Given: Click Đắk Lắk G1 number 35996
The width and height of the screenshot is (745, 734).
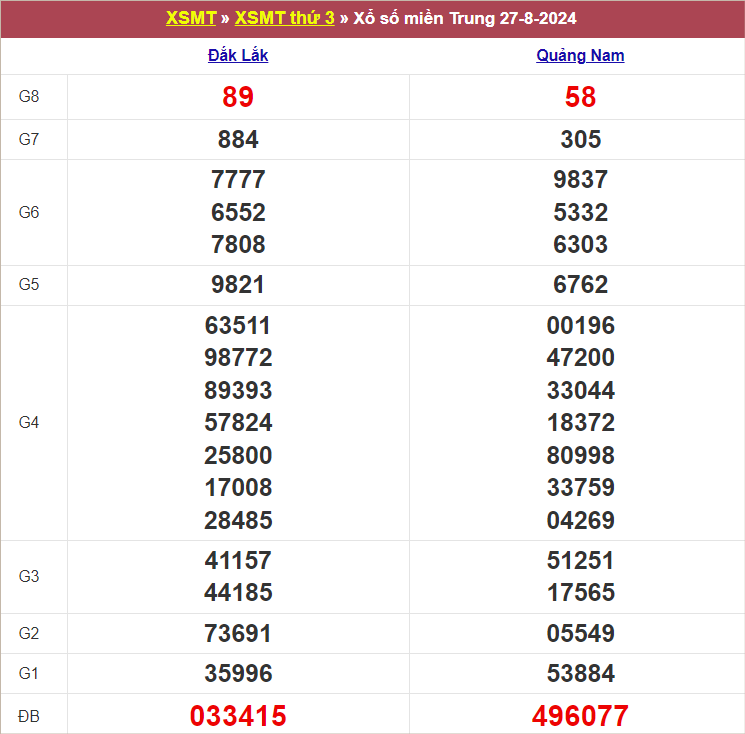Looking at the screenshot, I should coord(238,674).
